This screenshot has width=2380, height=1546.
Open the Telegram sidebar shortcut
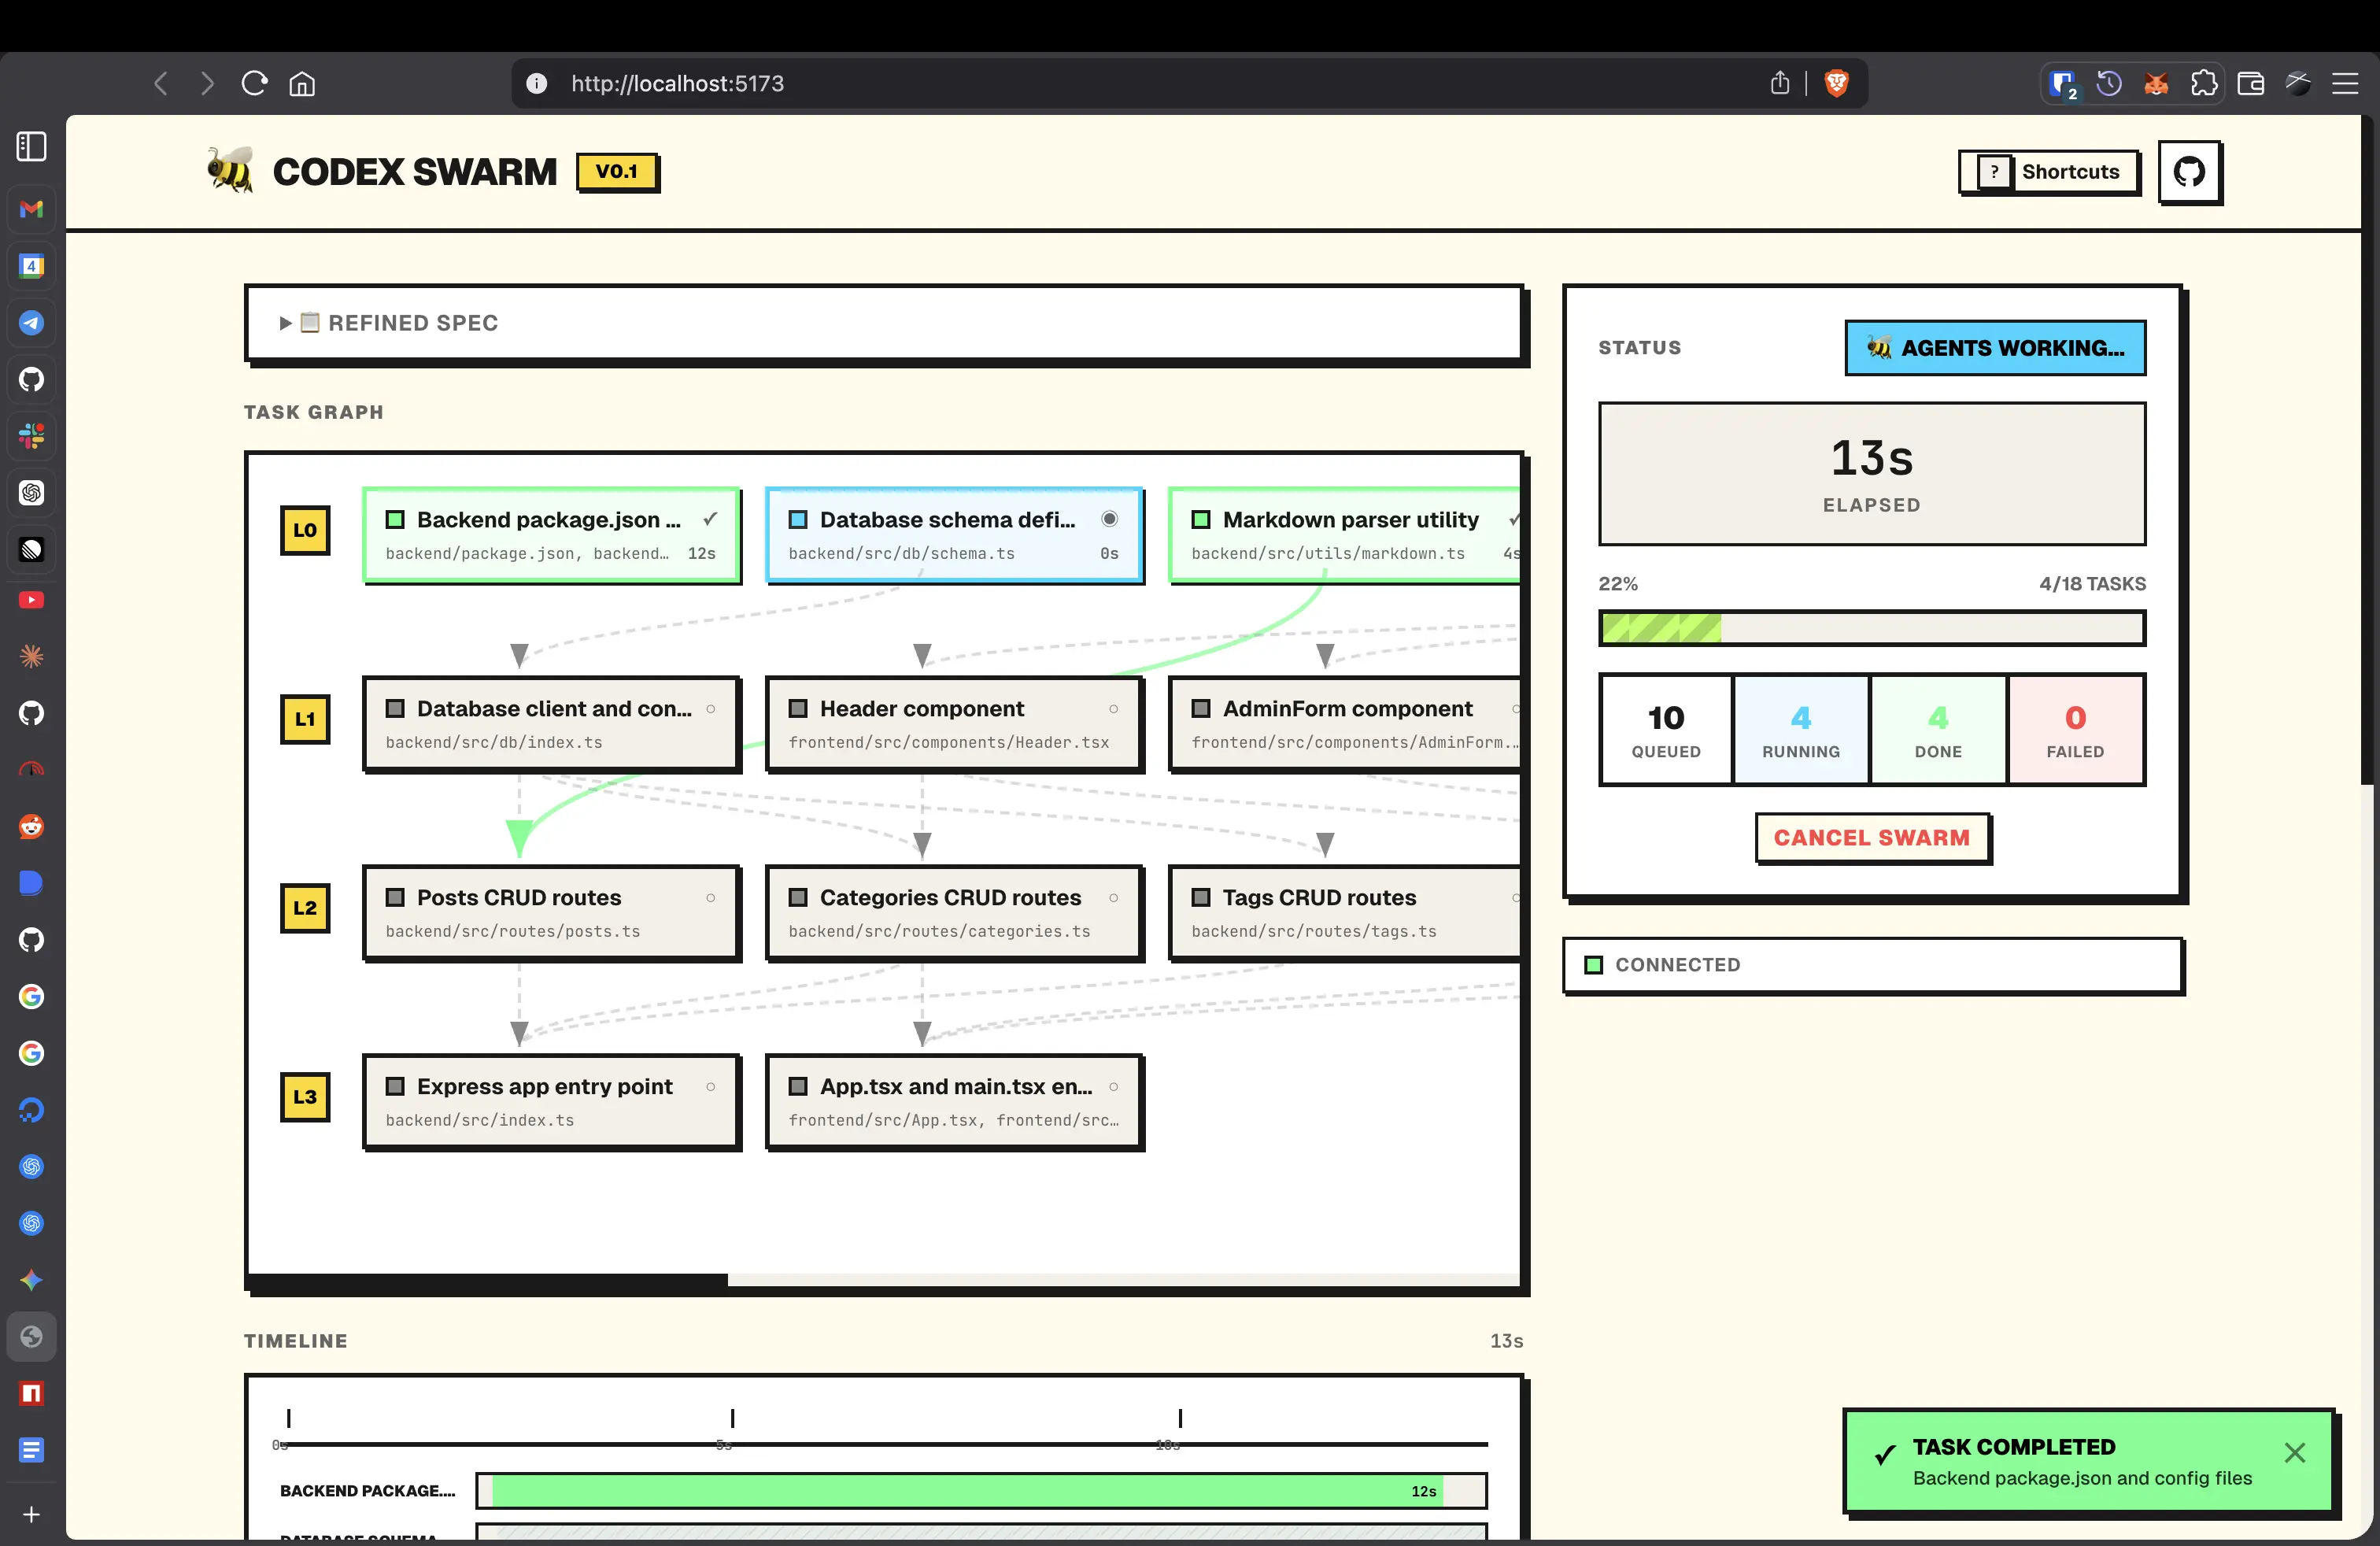click(32, 323)
